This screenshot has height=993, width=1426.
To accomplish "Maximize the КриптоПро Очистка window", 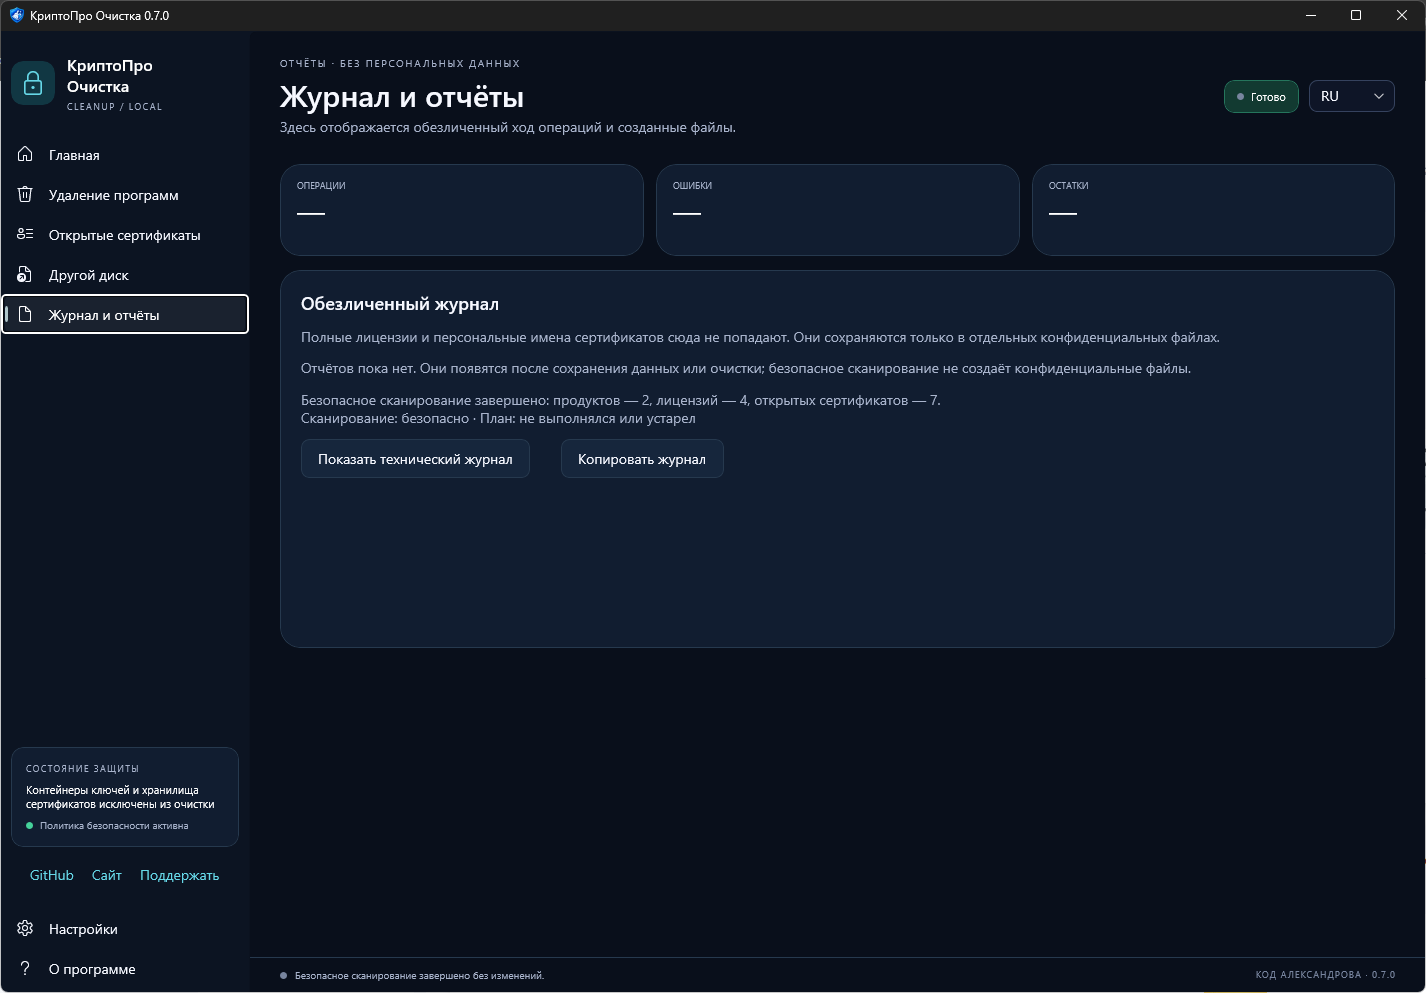I will pyautogui.click(x=1356, y=15).
